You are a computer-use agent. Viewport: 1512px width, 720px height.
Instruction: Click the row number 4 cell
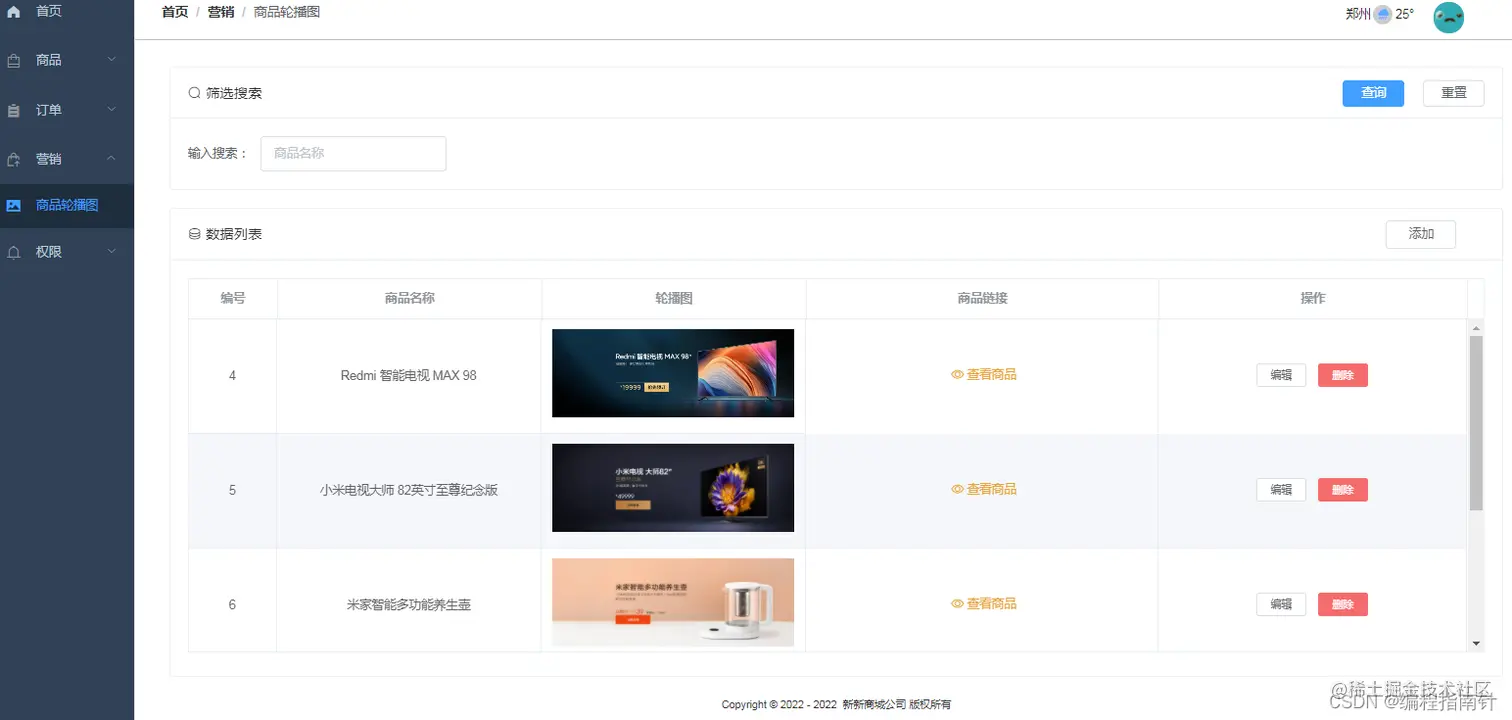[x=233, y=376]
